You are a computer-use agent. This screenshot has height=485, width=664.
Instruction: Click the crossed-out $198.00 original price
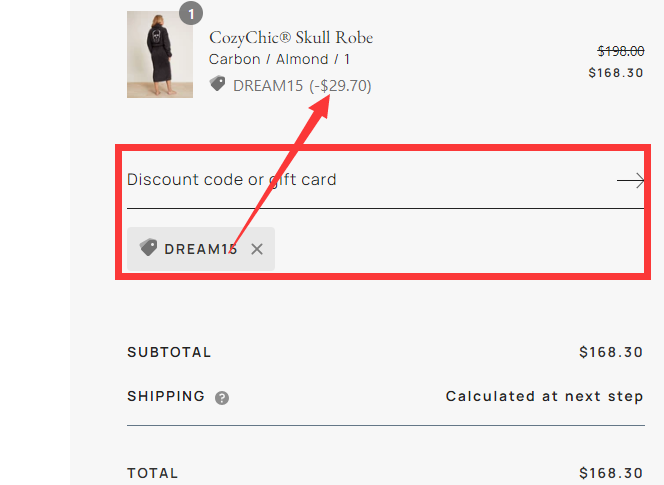point(620,51)
